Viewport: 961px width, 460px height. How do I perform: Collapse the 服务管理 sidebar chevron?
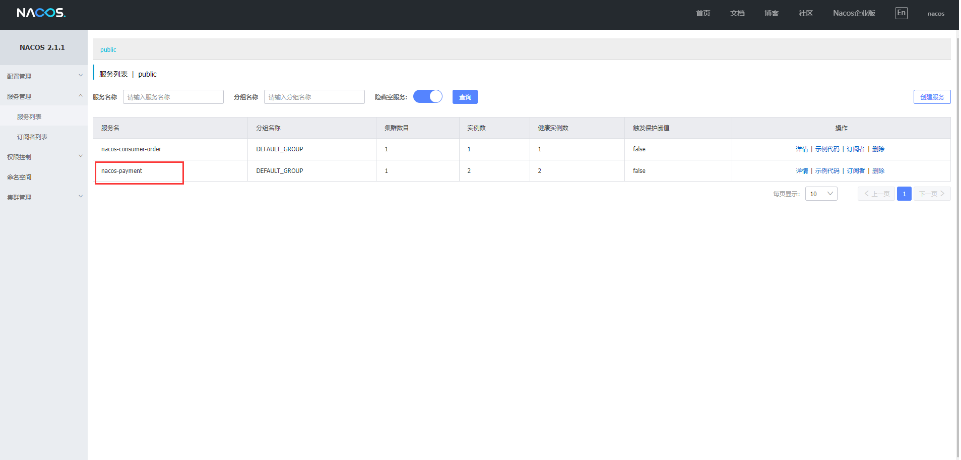tap(80, 96)
